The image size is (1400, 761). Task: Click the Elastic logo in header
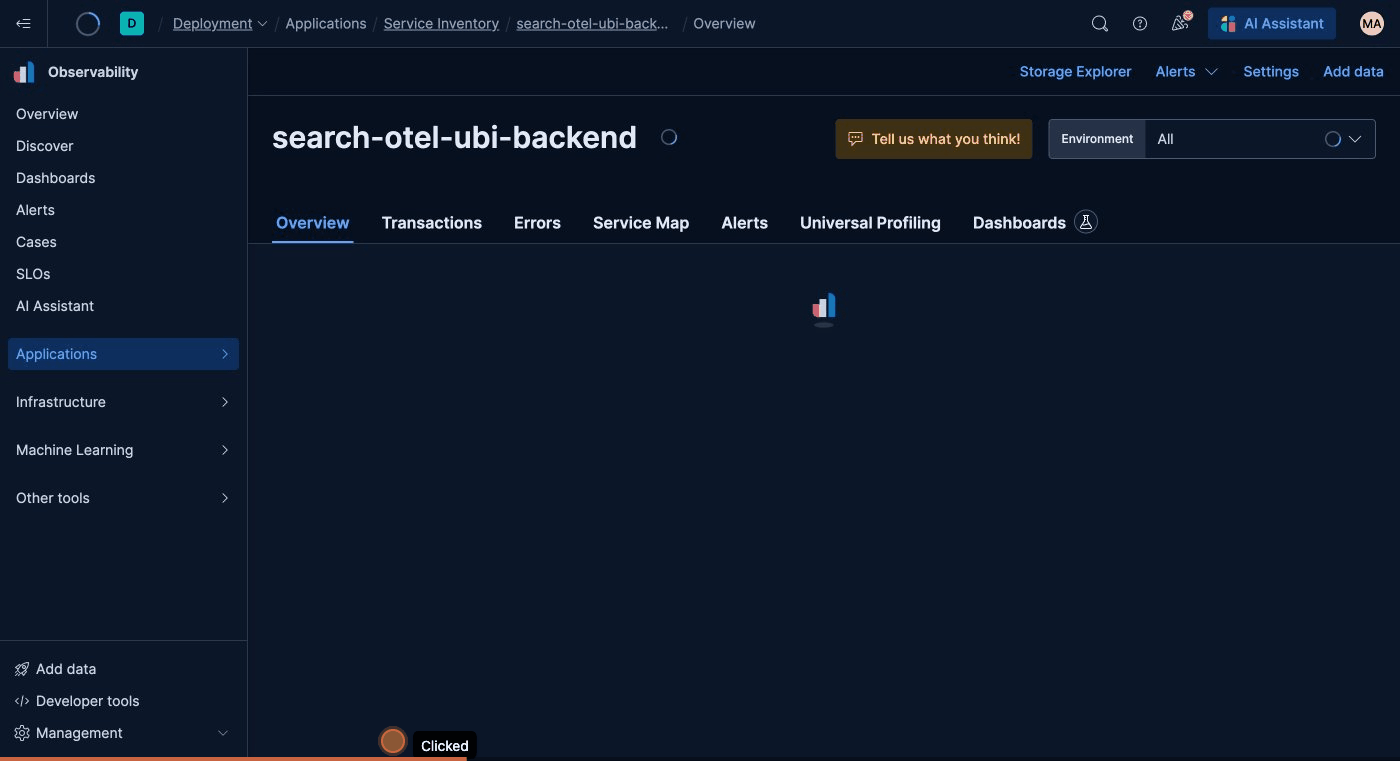click(x=88, y=23)
